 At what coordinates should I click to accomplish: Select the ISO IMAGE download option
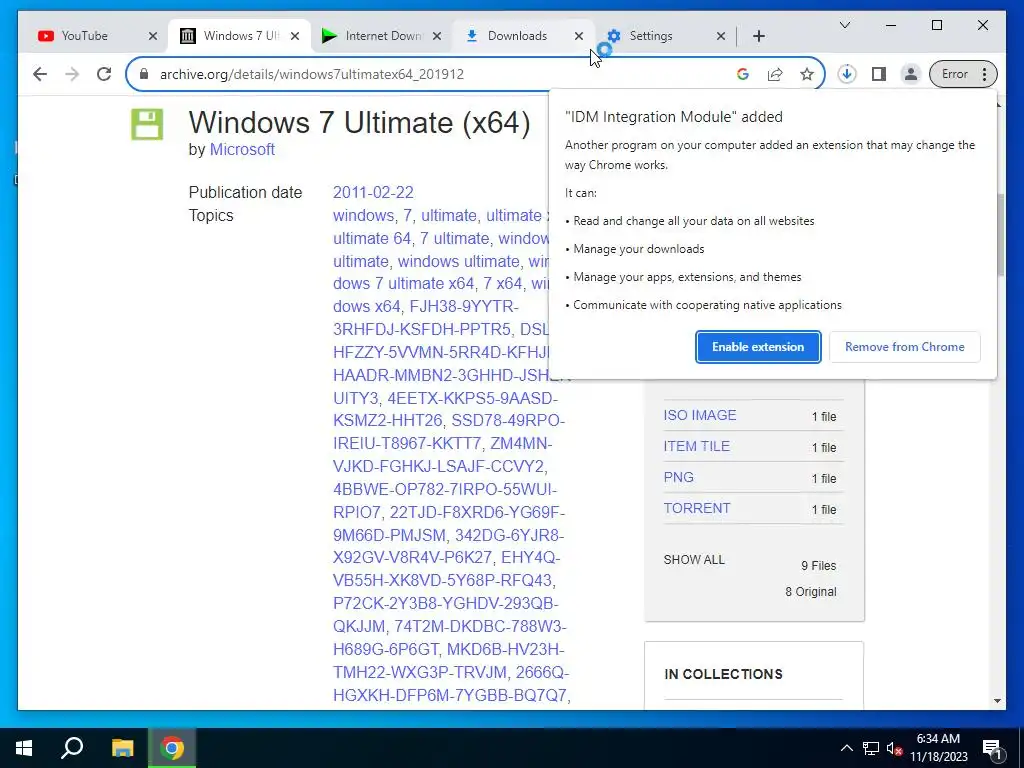coord(699,415)
